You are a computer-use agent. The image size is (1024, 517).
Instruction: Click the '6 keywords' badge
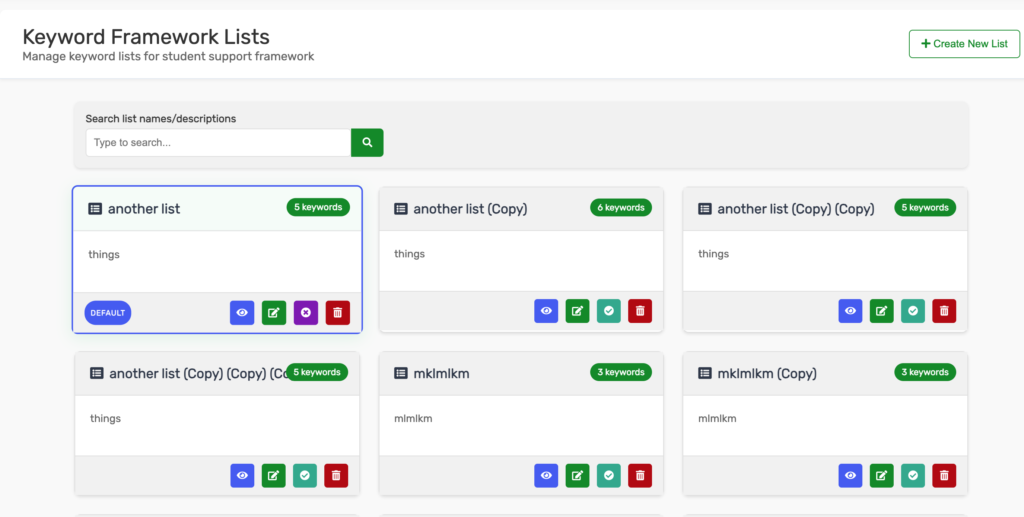620,208
